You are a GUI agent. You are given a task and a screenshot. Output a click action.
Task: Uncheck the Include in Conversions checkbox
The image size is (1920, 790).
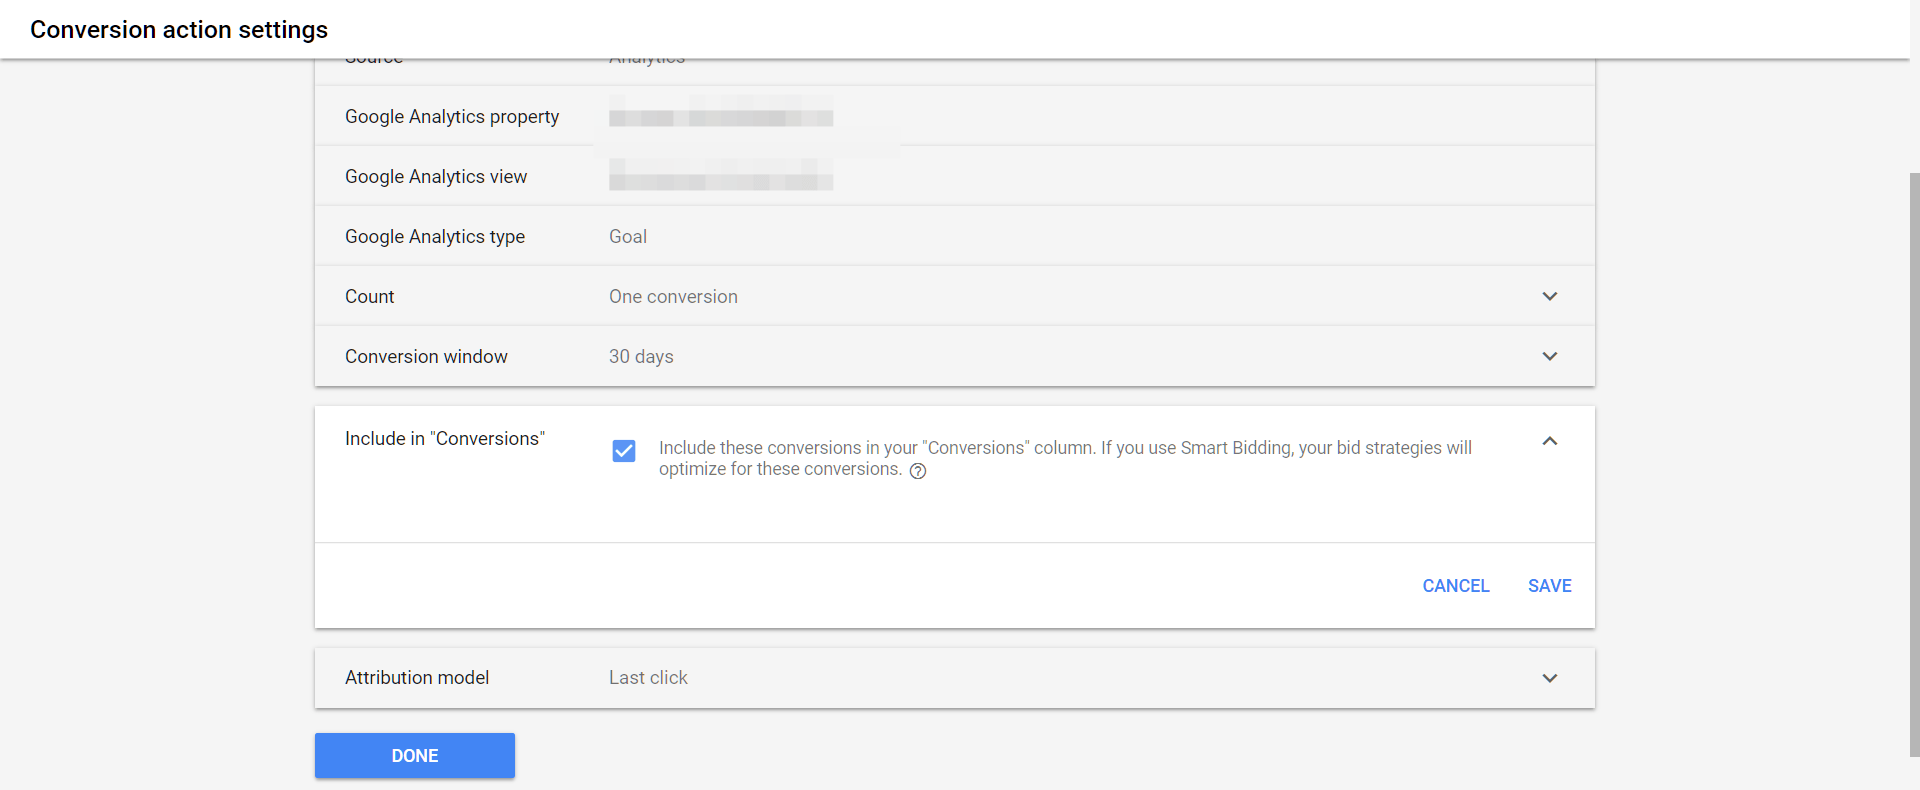(x=624, y=451)
